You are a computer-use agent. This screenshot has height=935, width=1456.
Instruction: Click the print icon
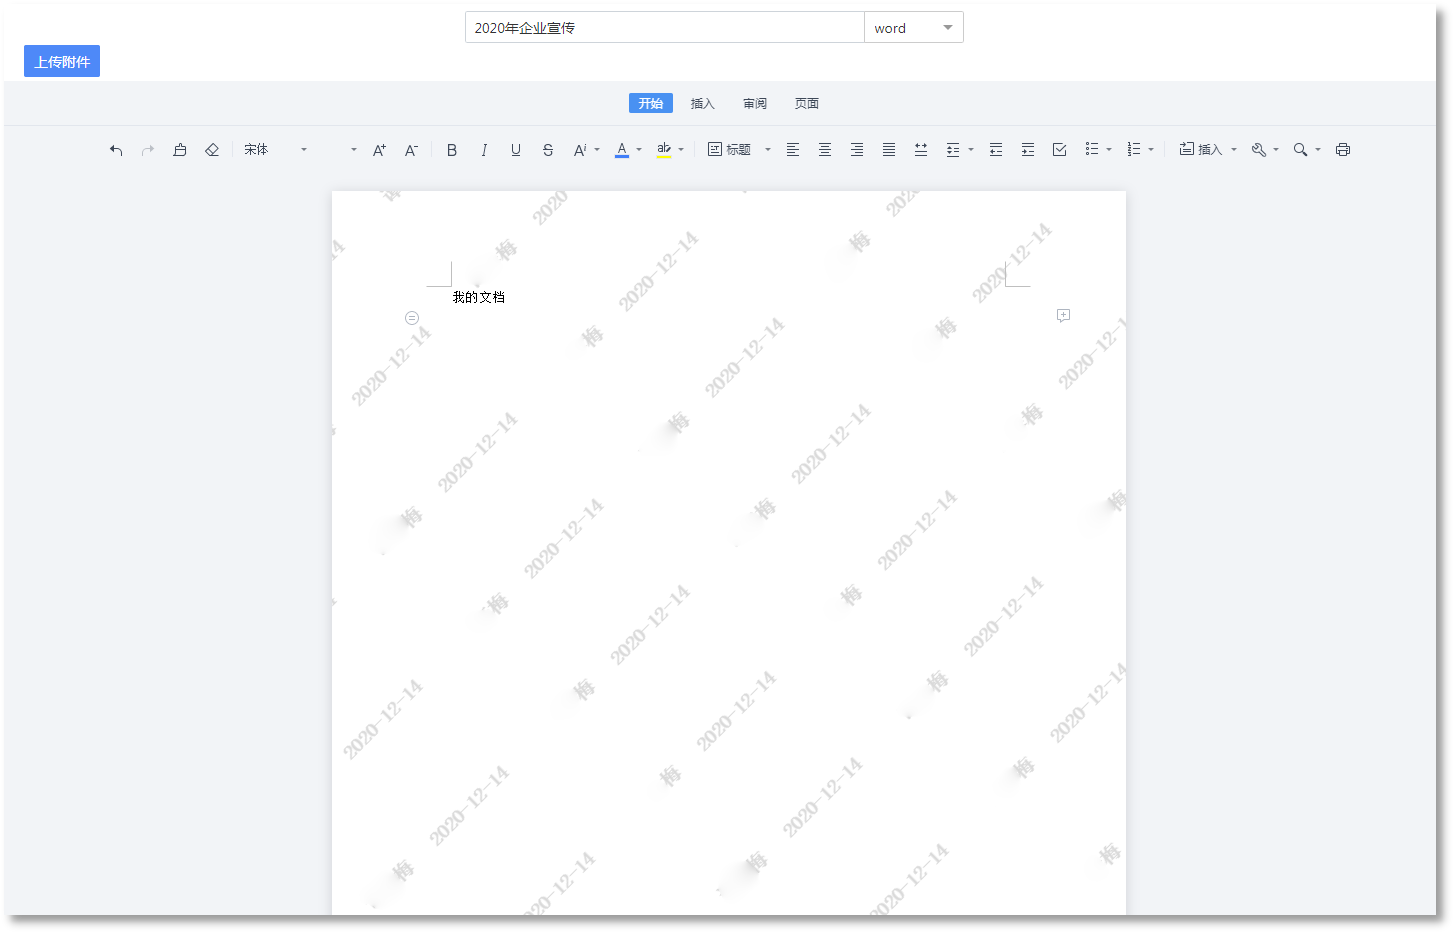tap(1343, 150)
